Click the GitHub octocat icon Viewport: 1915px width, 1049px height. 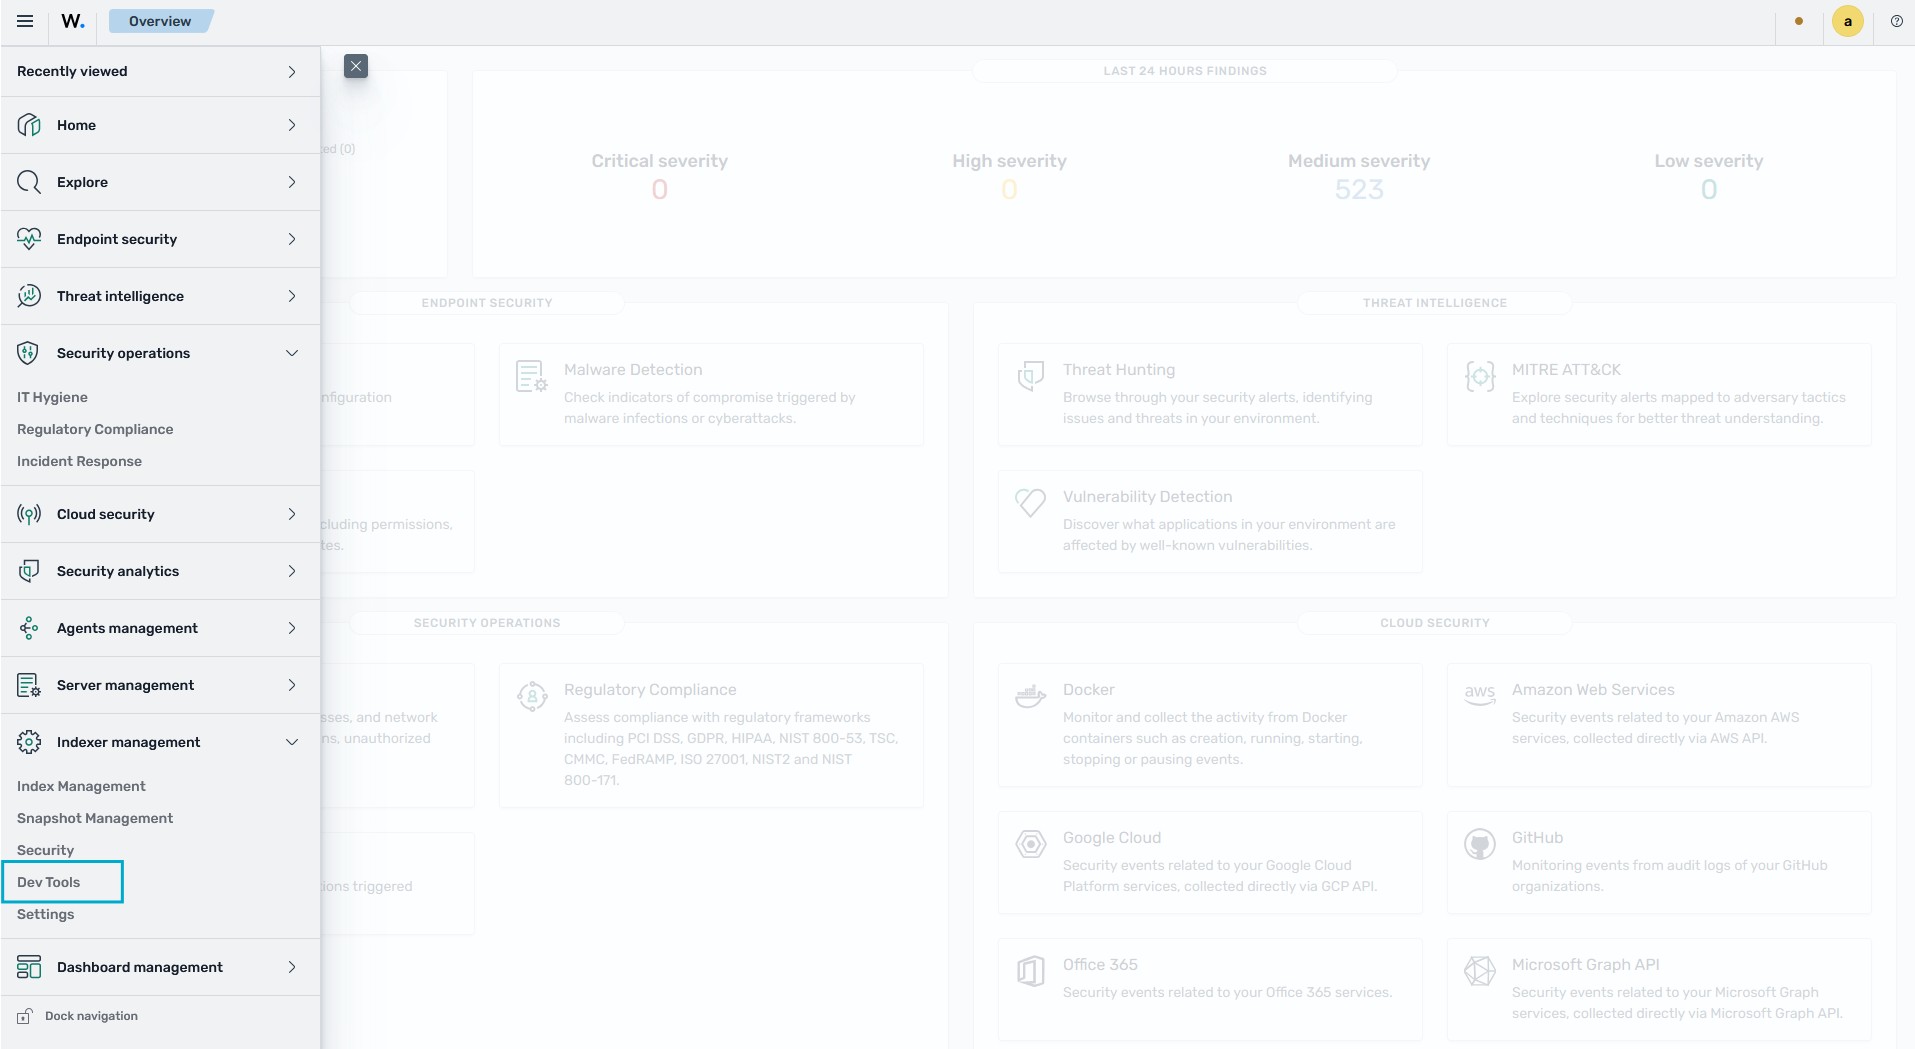click(1480, 844)
